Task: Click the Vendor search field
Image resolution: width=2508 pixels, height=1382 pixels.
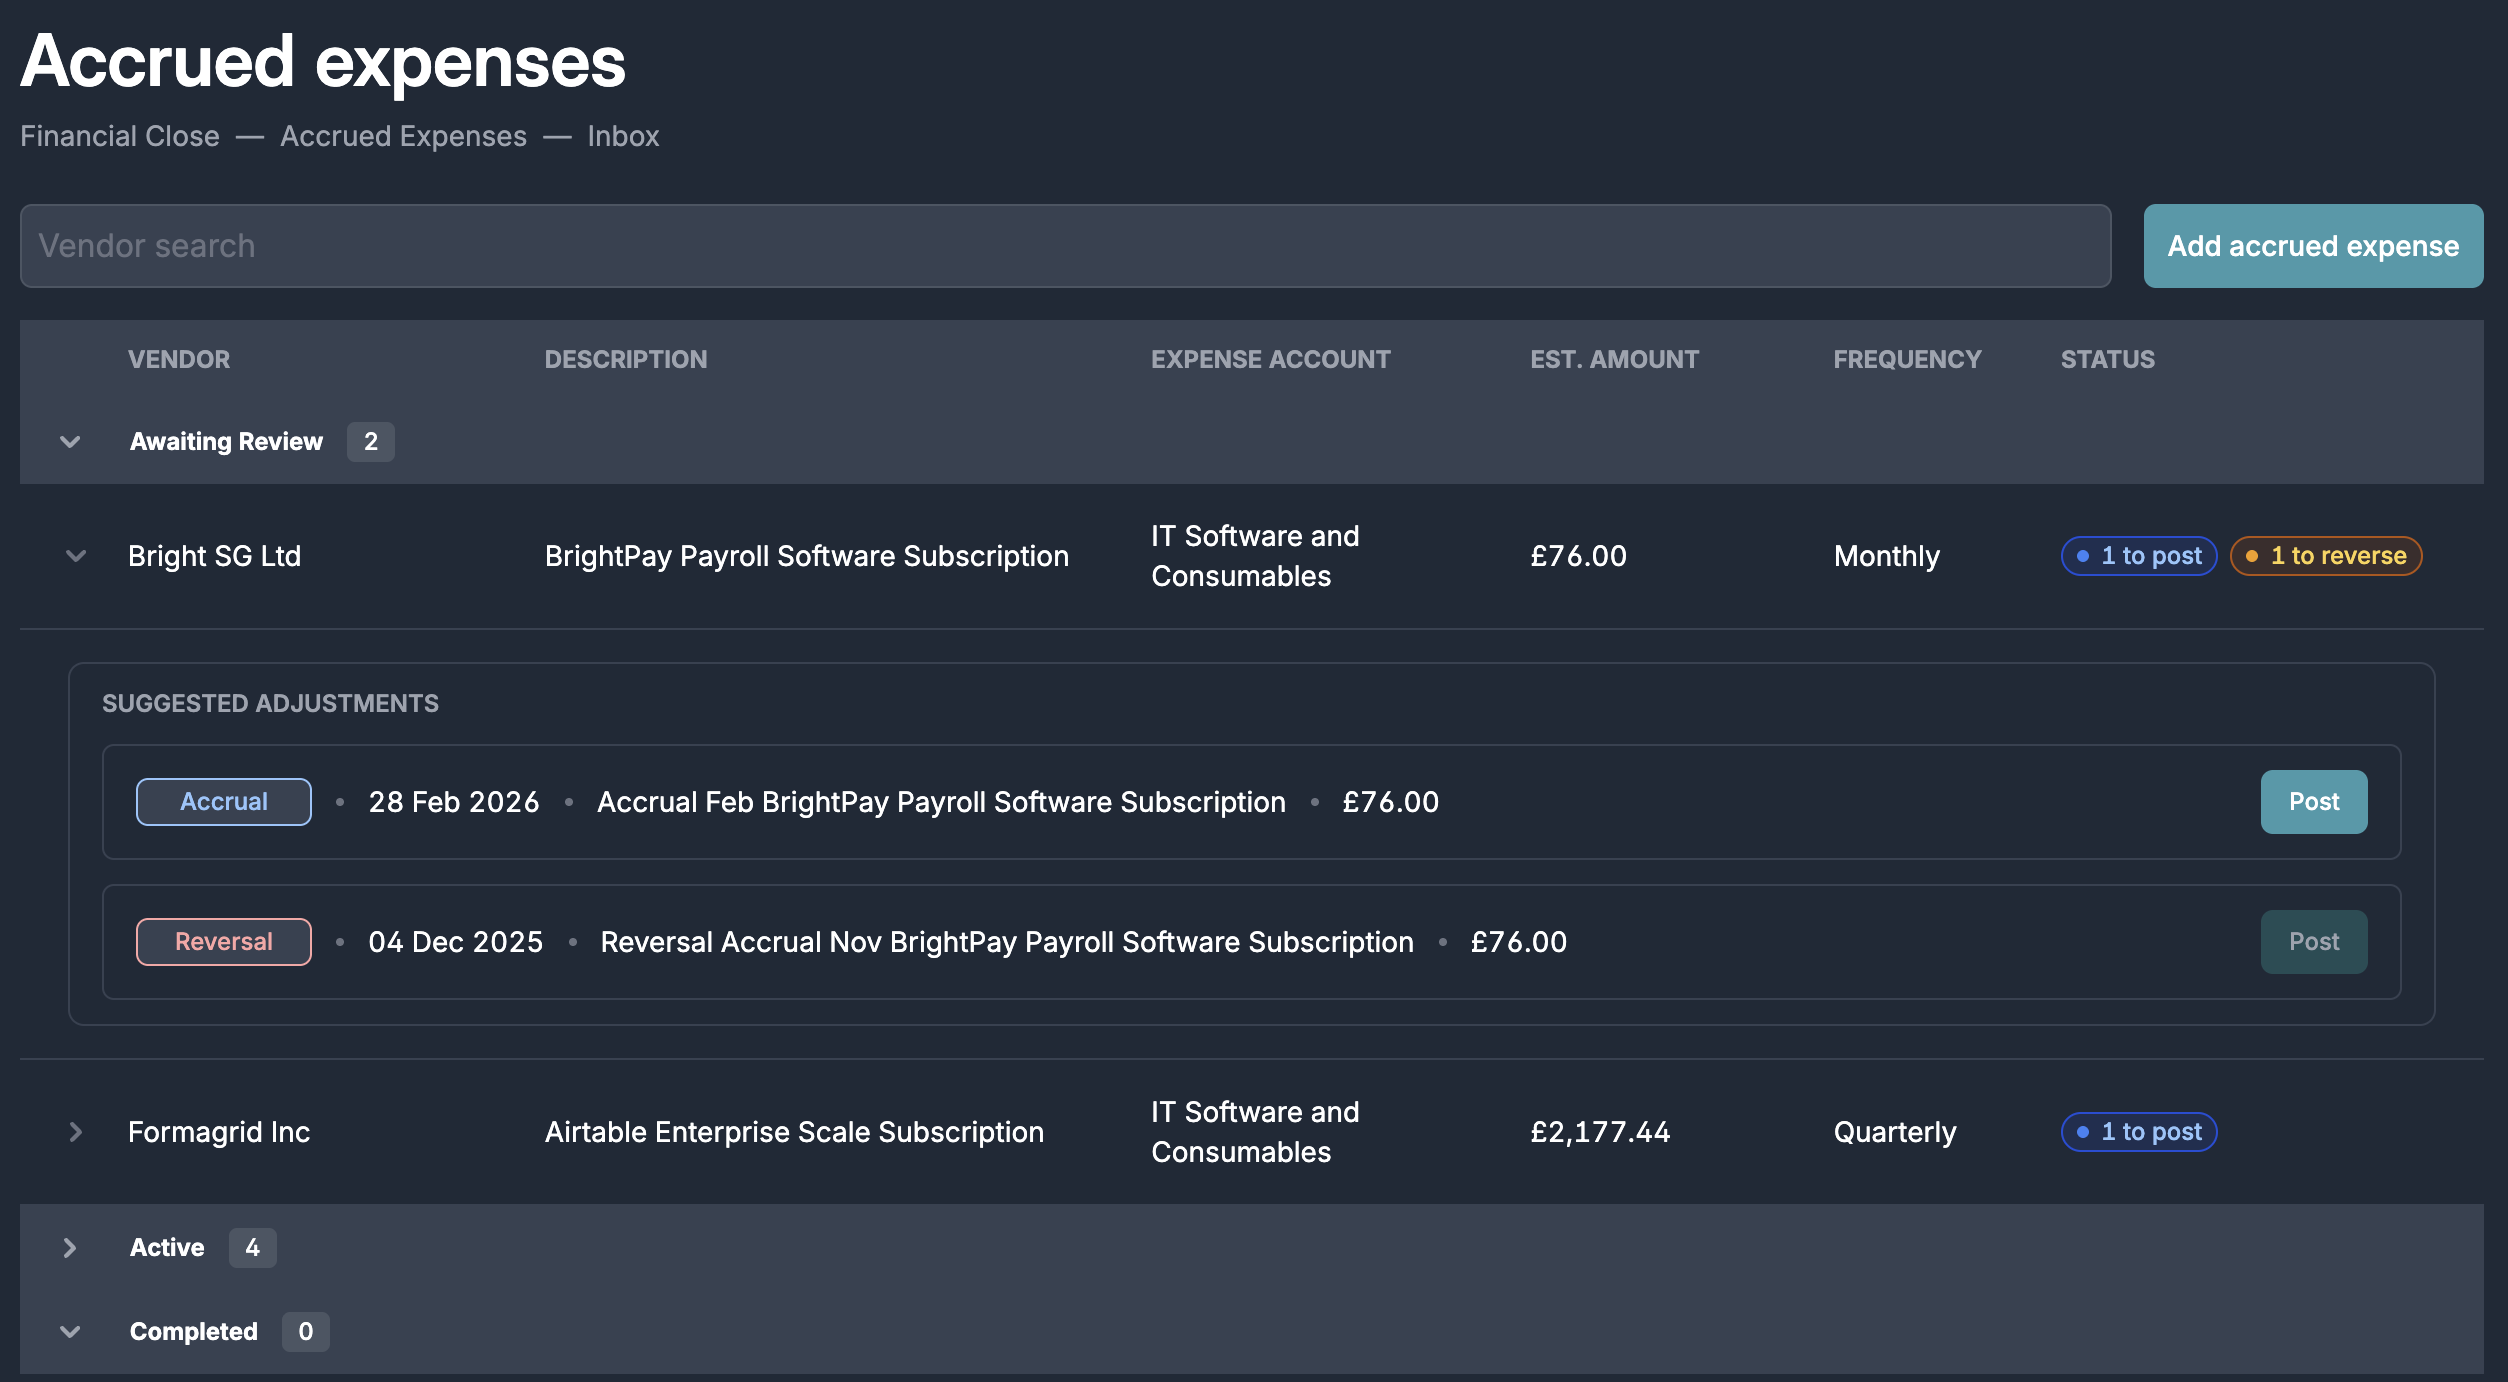Action: 1065,246
